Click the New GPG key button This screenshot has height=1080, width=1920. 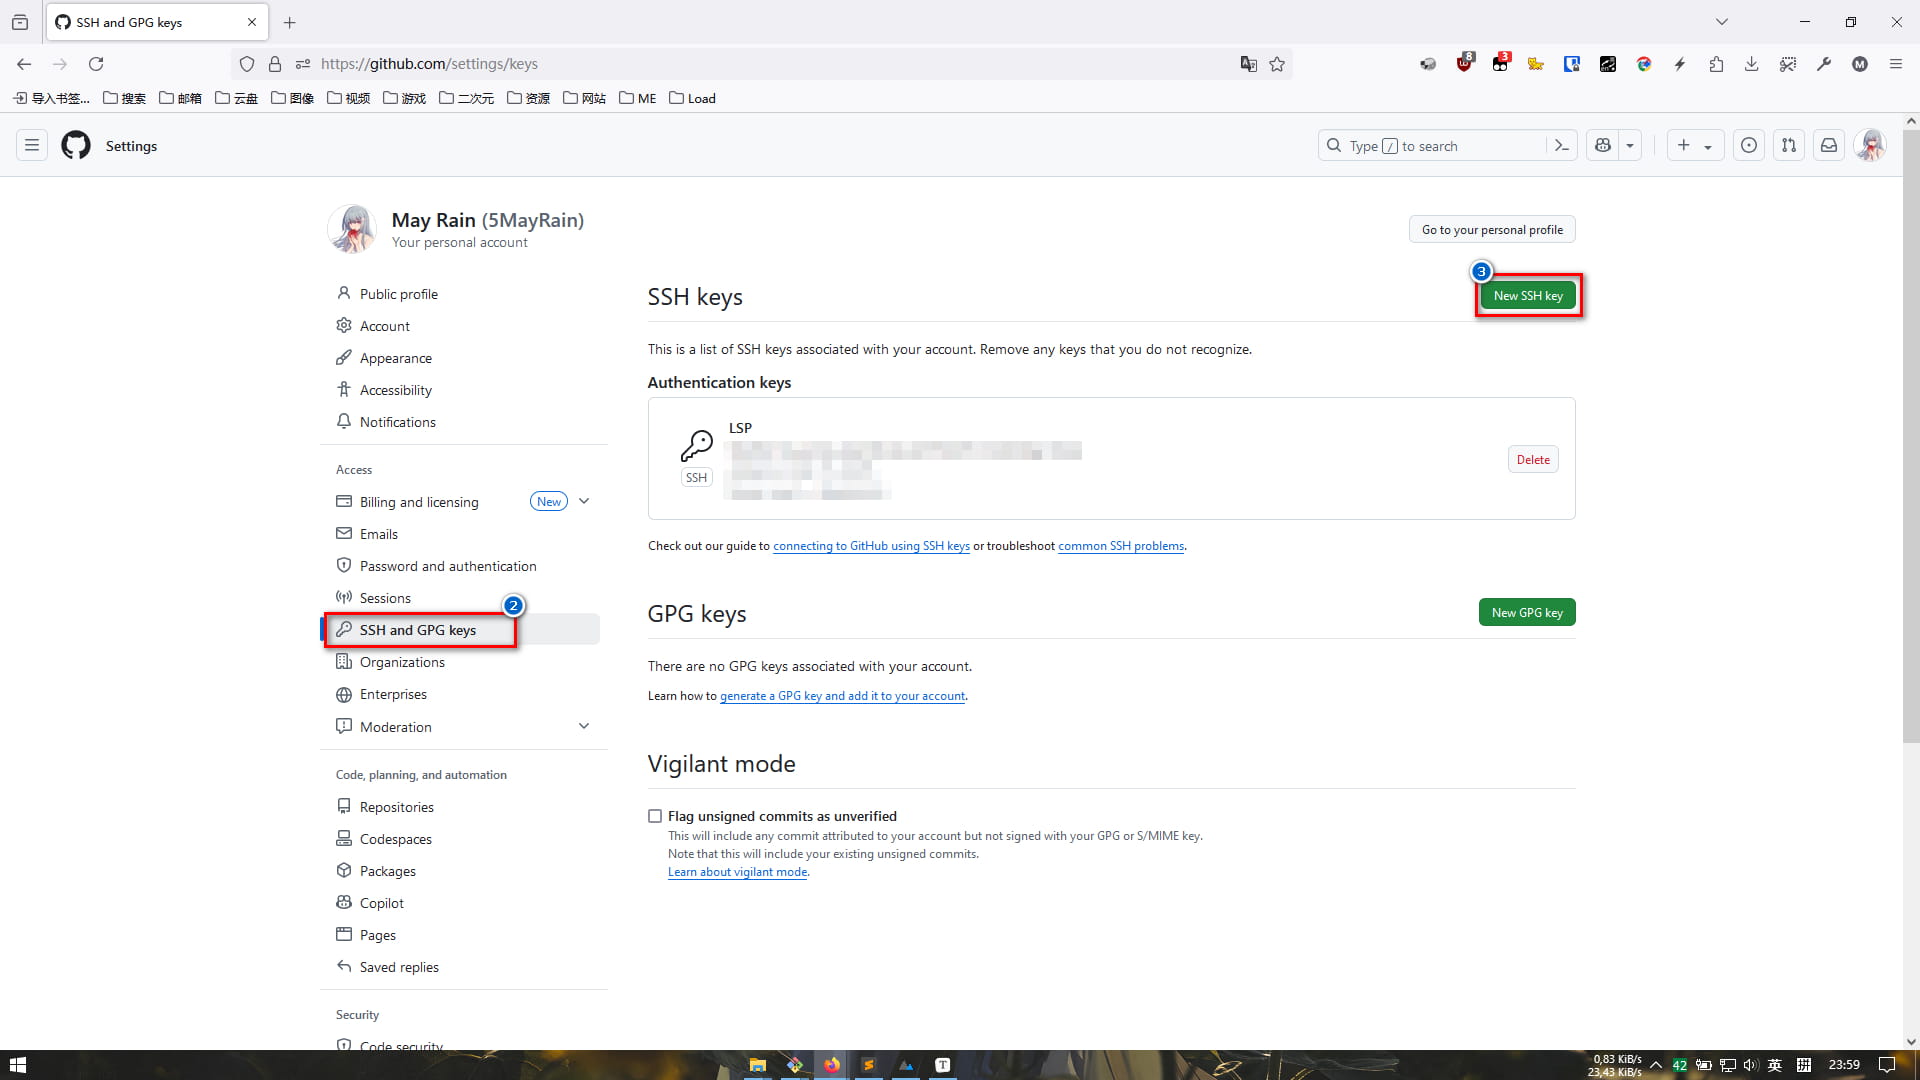tap(1526, 613)
